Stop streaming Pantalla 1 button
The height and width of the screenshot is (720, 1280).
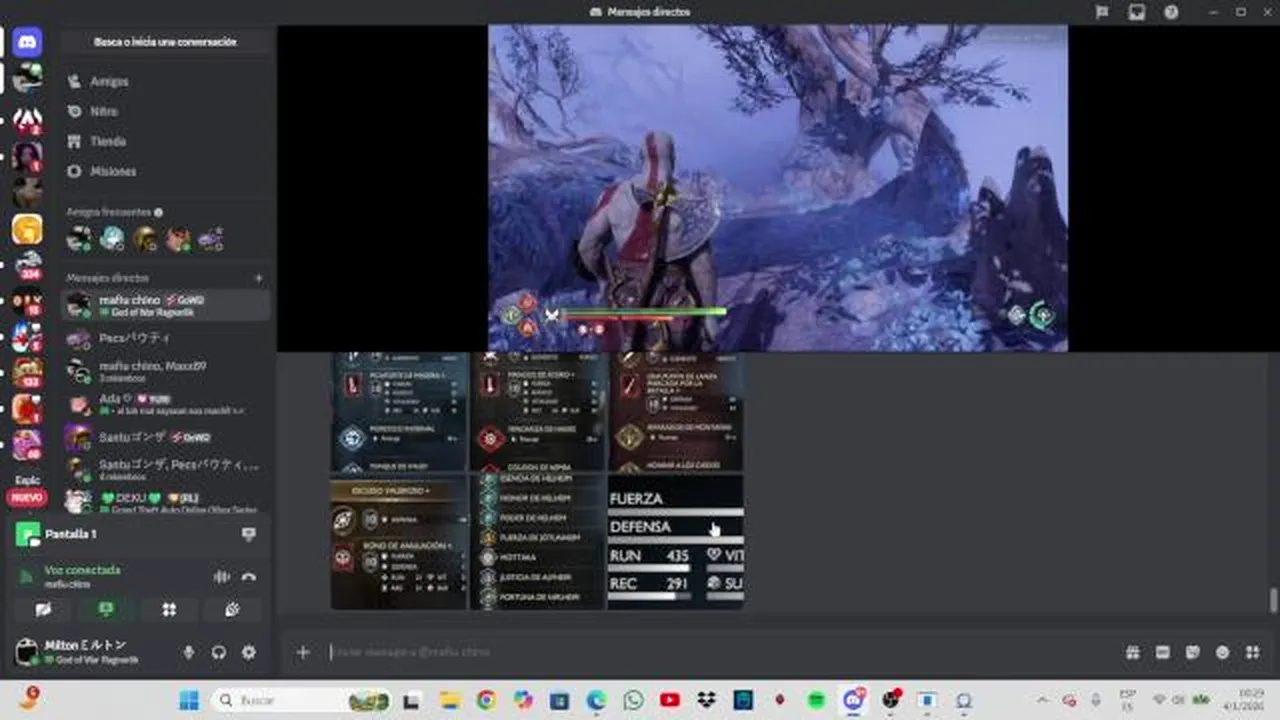[249, 535]
